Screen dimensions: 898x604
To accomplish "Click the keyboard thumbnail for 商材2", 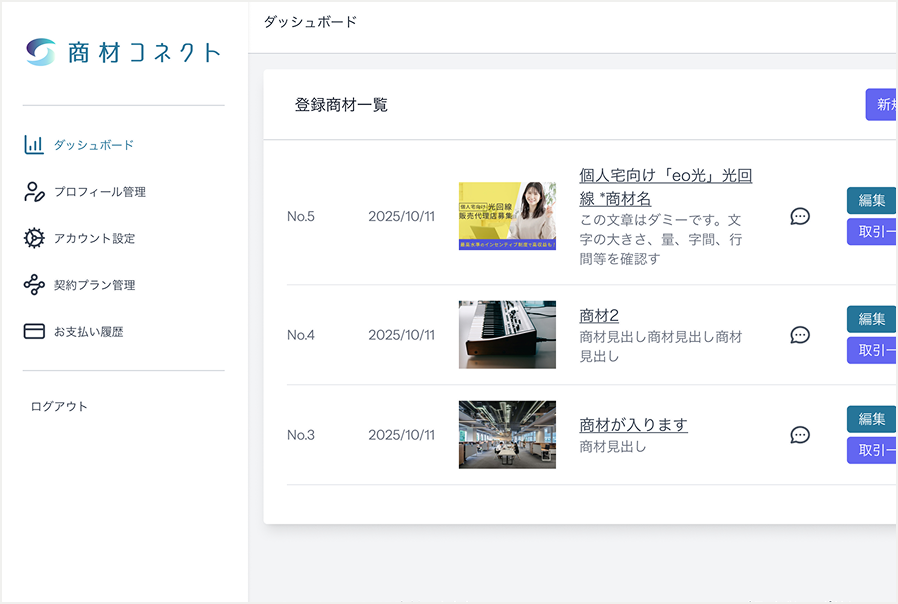I will tap(507, 335).
